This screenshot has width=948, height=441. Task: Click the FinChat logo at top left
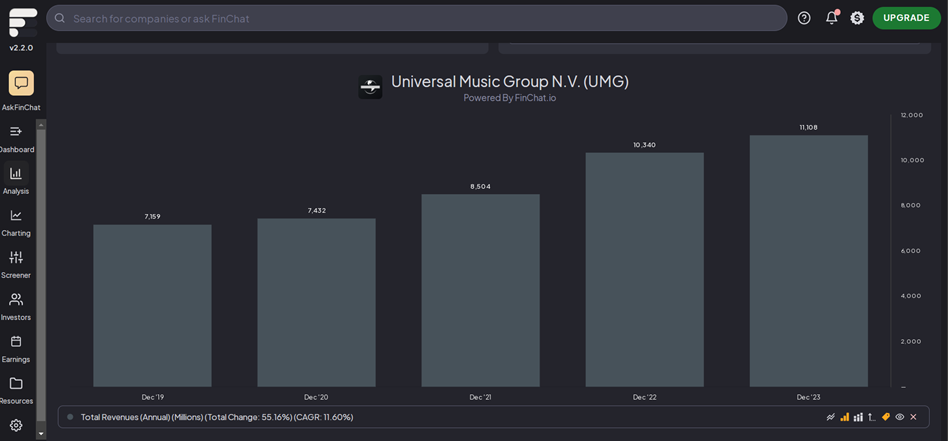[23, 22]
